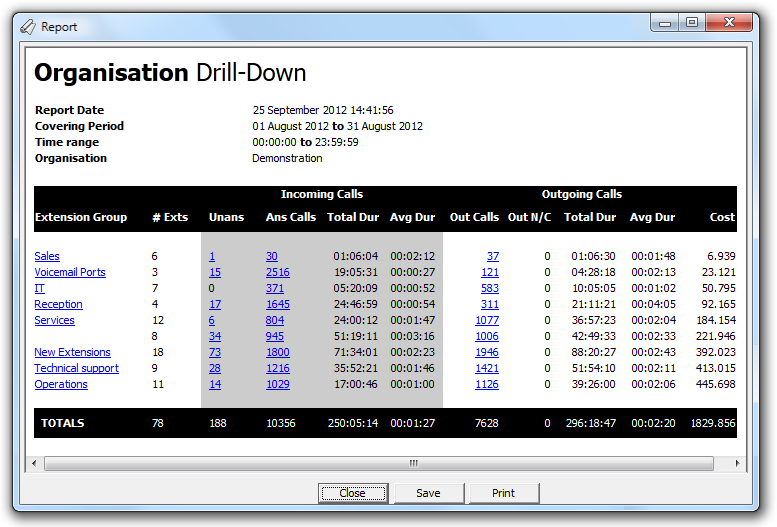Click Reception out calls value 311
The width and height of the screenshot is (777, 527).
coord(490,304)
